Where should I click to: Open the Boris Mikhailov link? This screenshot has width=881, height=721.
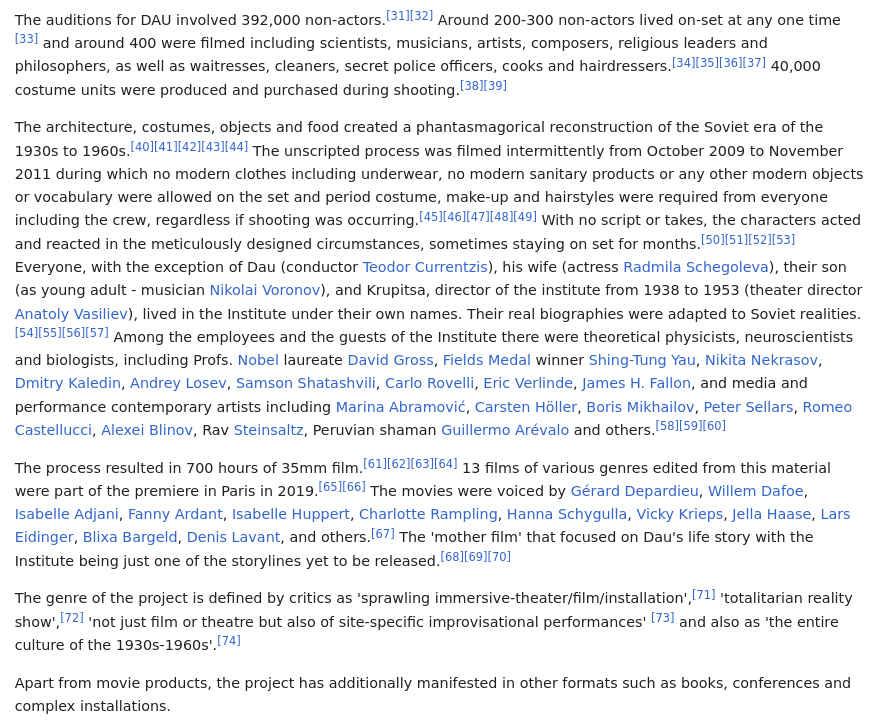pos(641,407)
